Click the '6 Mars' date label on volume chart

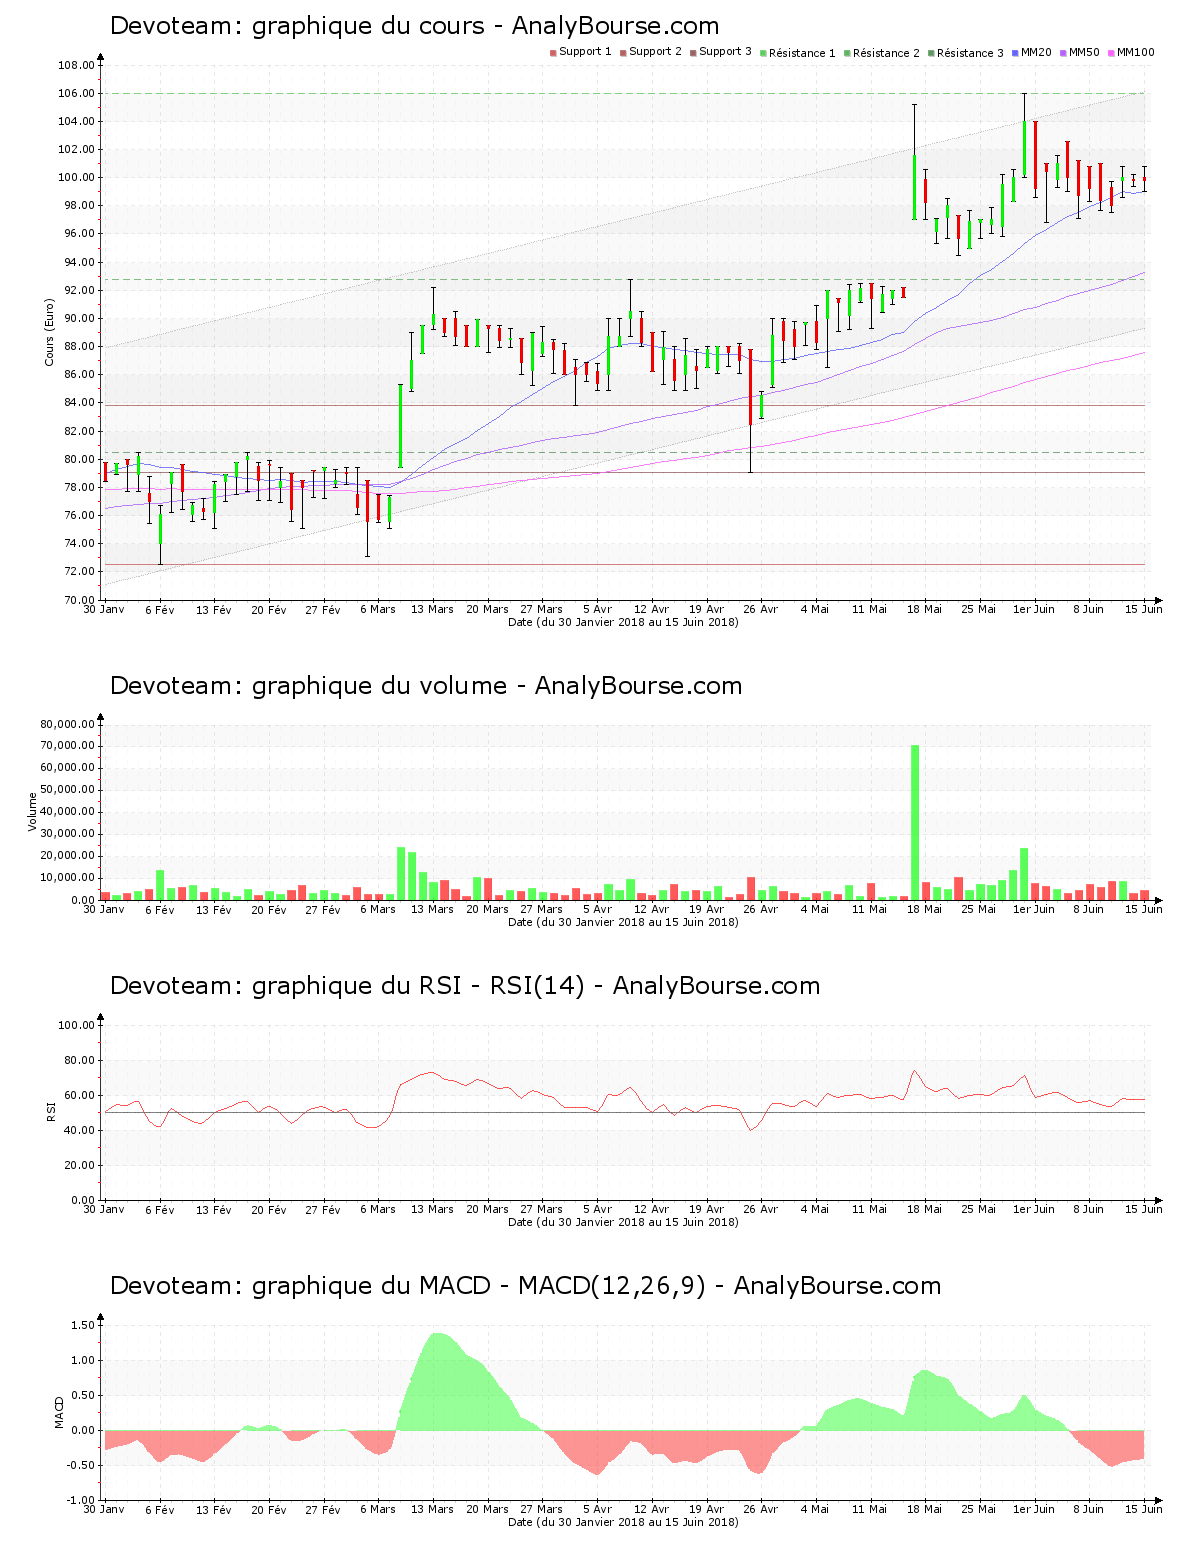point(378,909)
